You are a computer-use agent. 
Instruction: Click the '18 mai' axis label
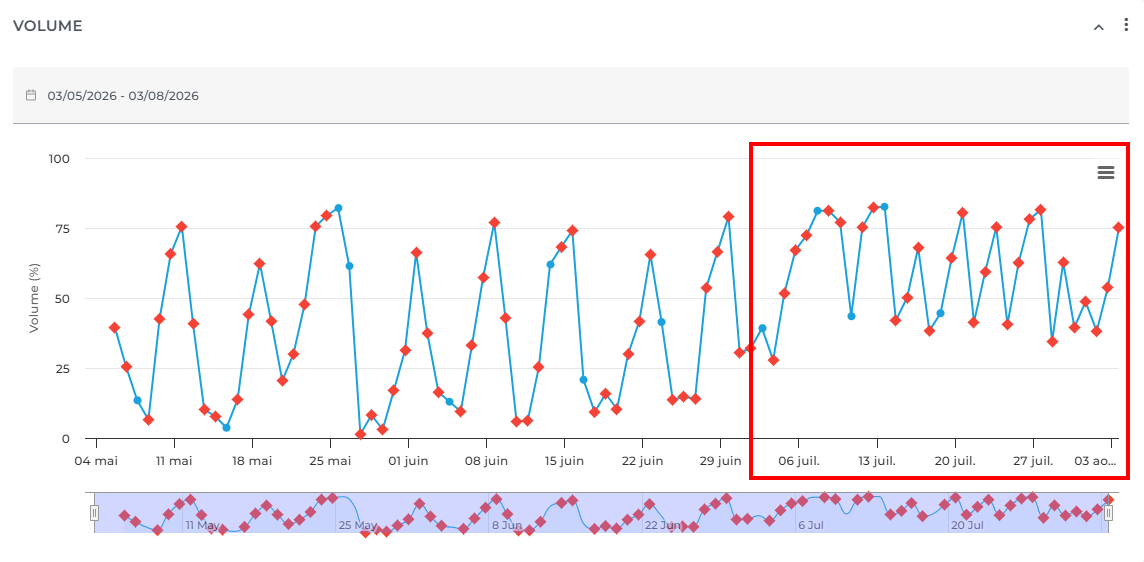252,461
